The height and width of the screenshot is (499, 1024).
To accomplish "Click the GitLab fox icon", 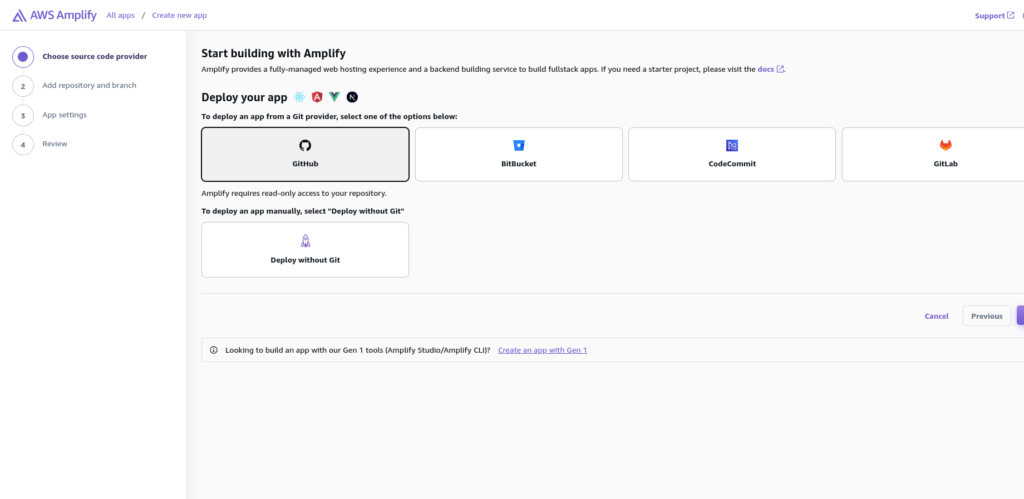I will pyautogui.click(x=945, y=146).
